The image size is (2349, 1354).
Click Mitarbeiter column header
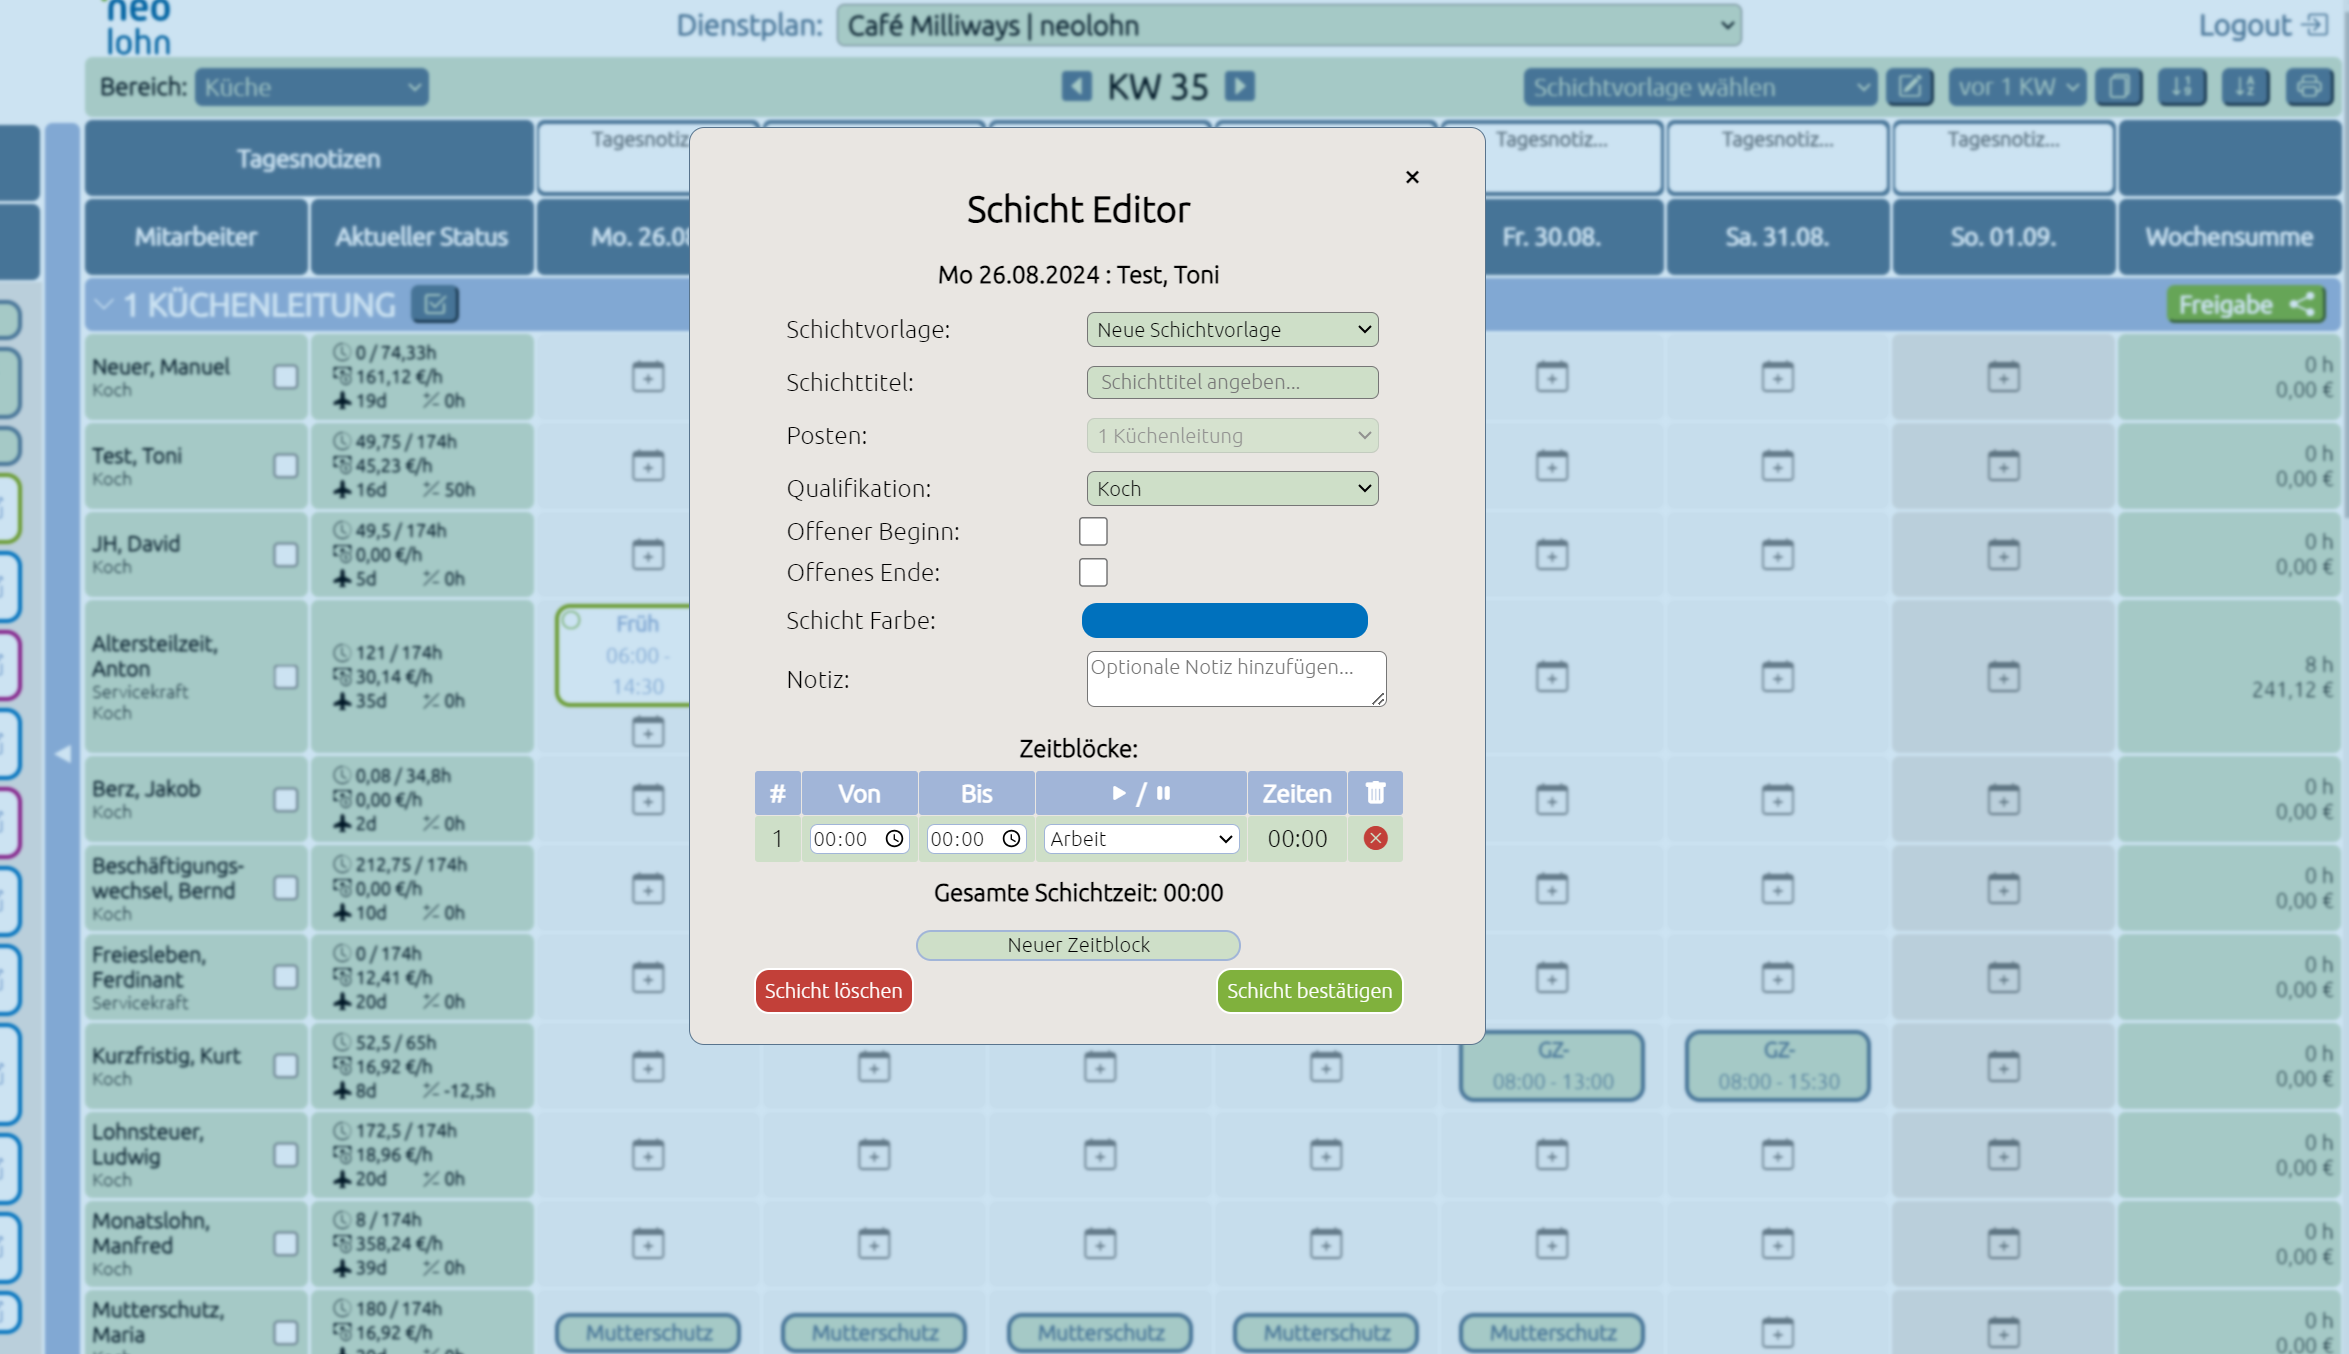point(196,237)
